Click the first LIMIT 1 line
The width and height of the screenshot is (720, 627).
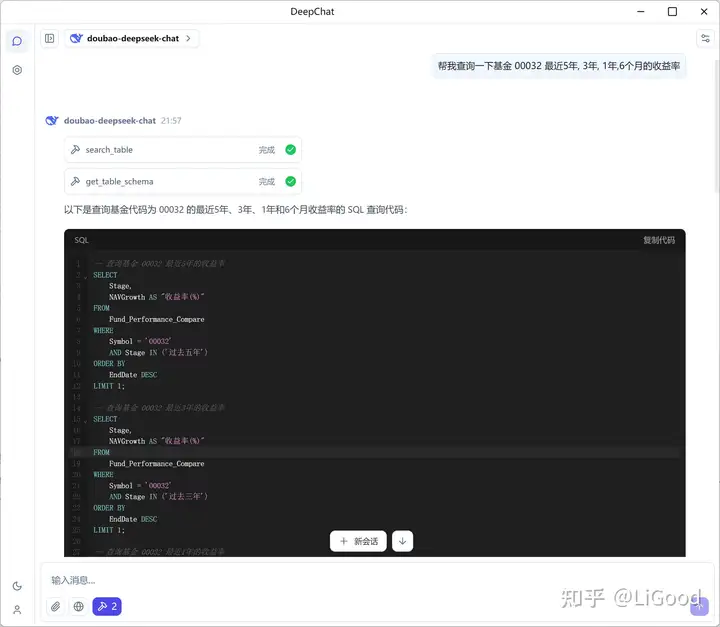(109, 386)
